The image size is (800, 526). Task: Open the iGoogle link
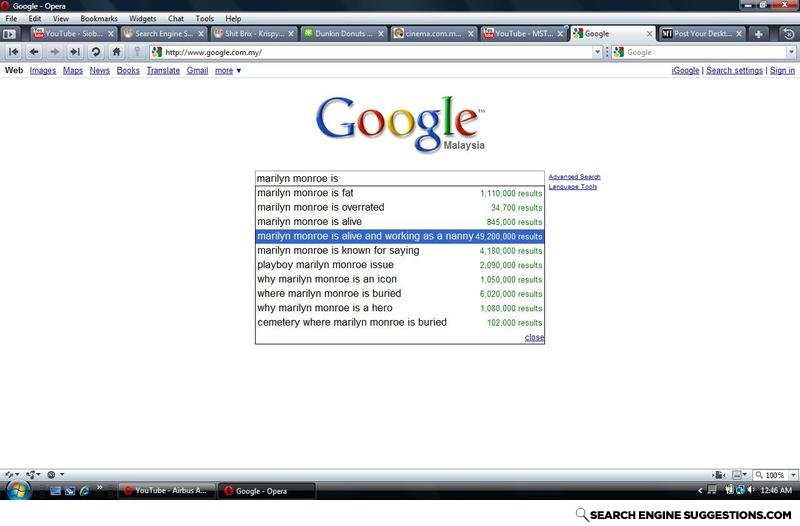tap(685, 70)
